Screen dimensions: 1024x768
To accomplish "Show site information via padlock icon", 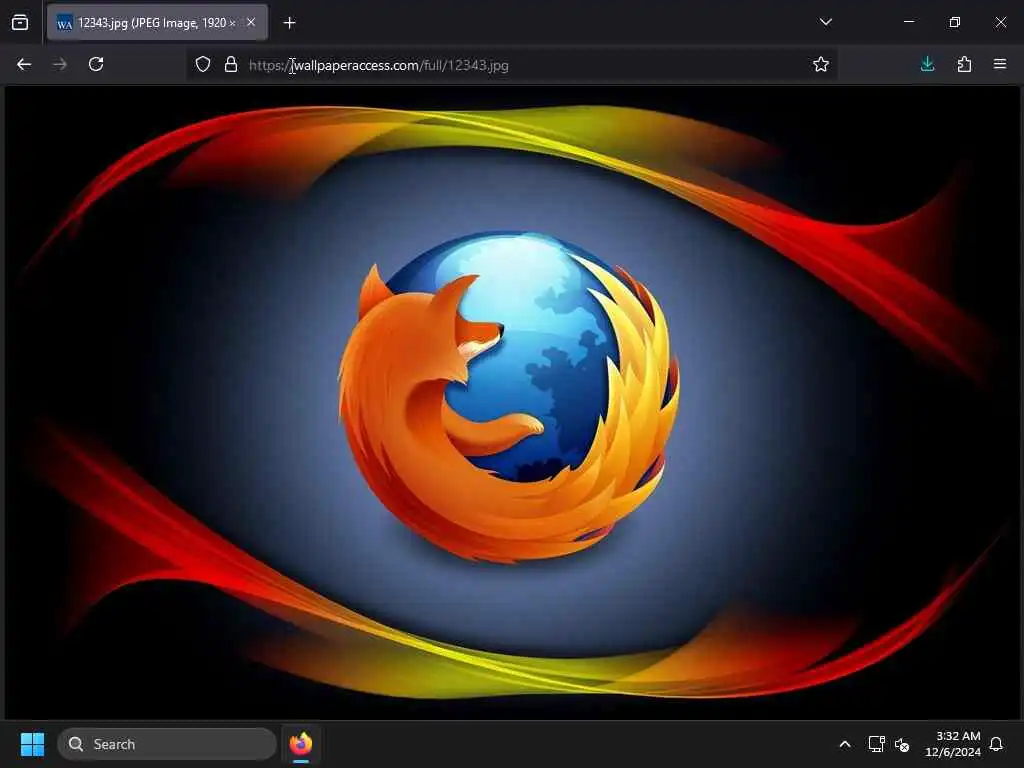I will (x=231, y=64).
